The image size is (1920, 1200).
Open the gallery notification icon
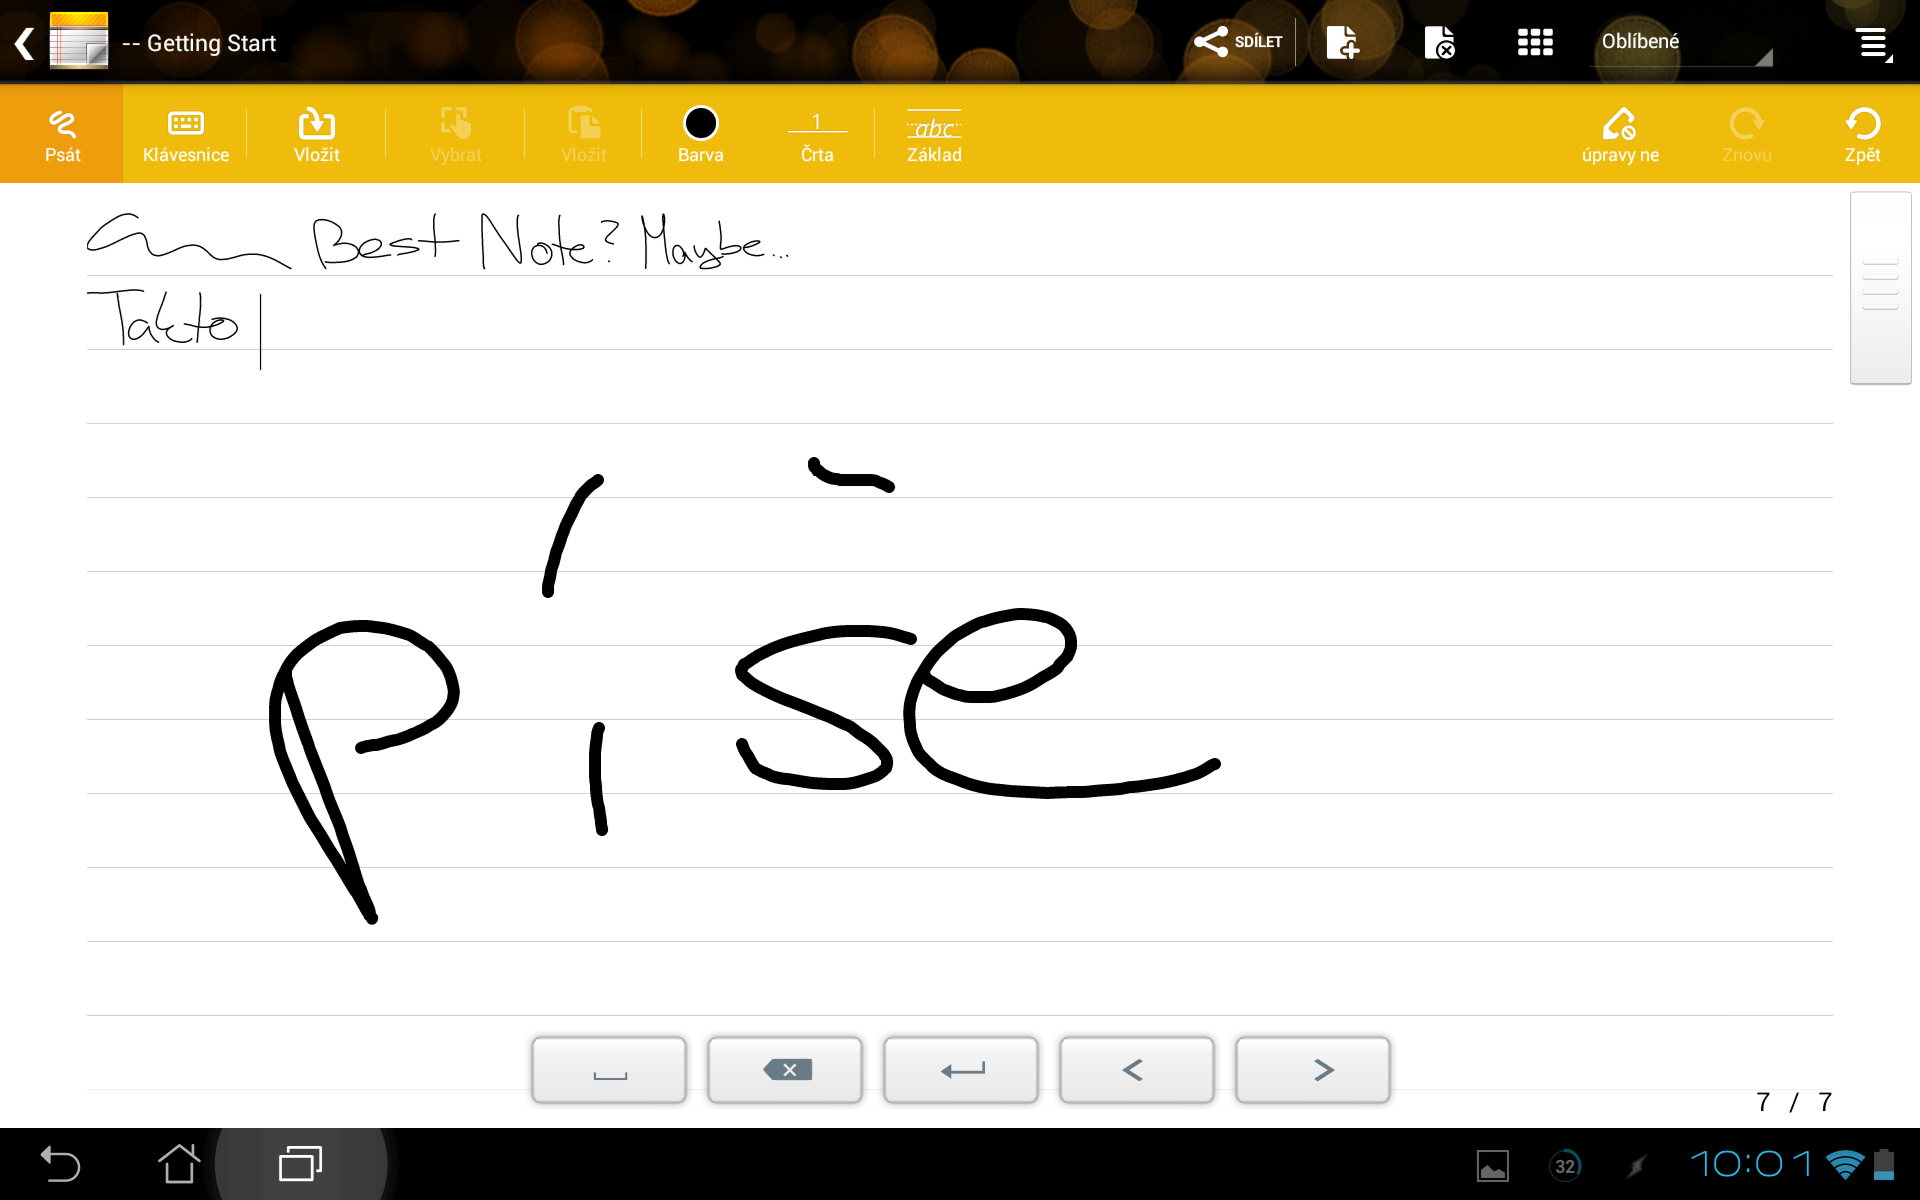[1492, 1165]
